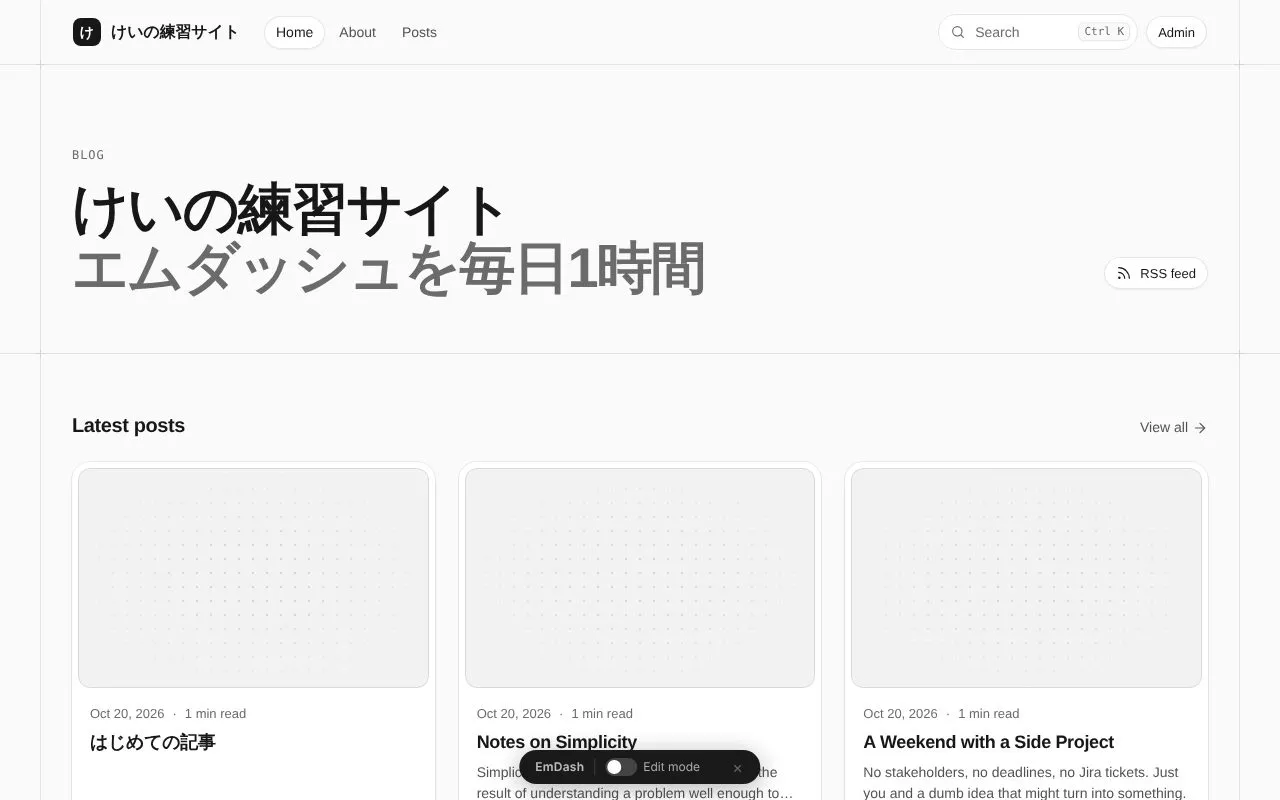The image size is (1280, 800).
Task: Click the Latest posts heading
Action: coord(128,426)
